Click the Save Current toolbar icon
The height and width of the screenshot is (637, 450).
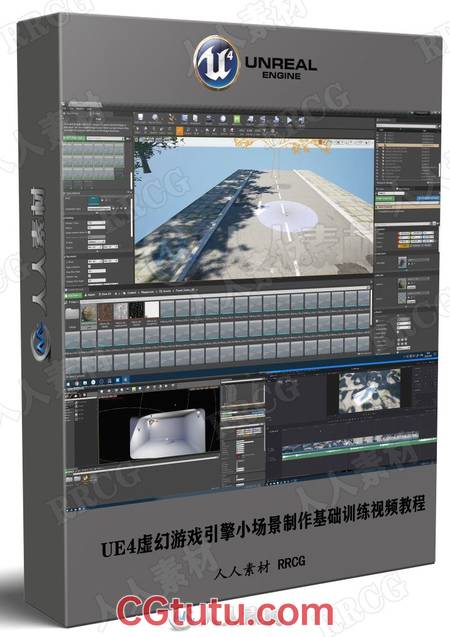coord(141,118)
